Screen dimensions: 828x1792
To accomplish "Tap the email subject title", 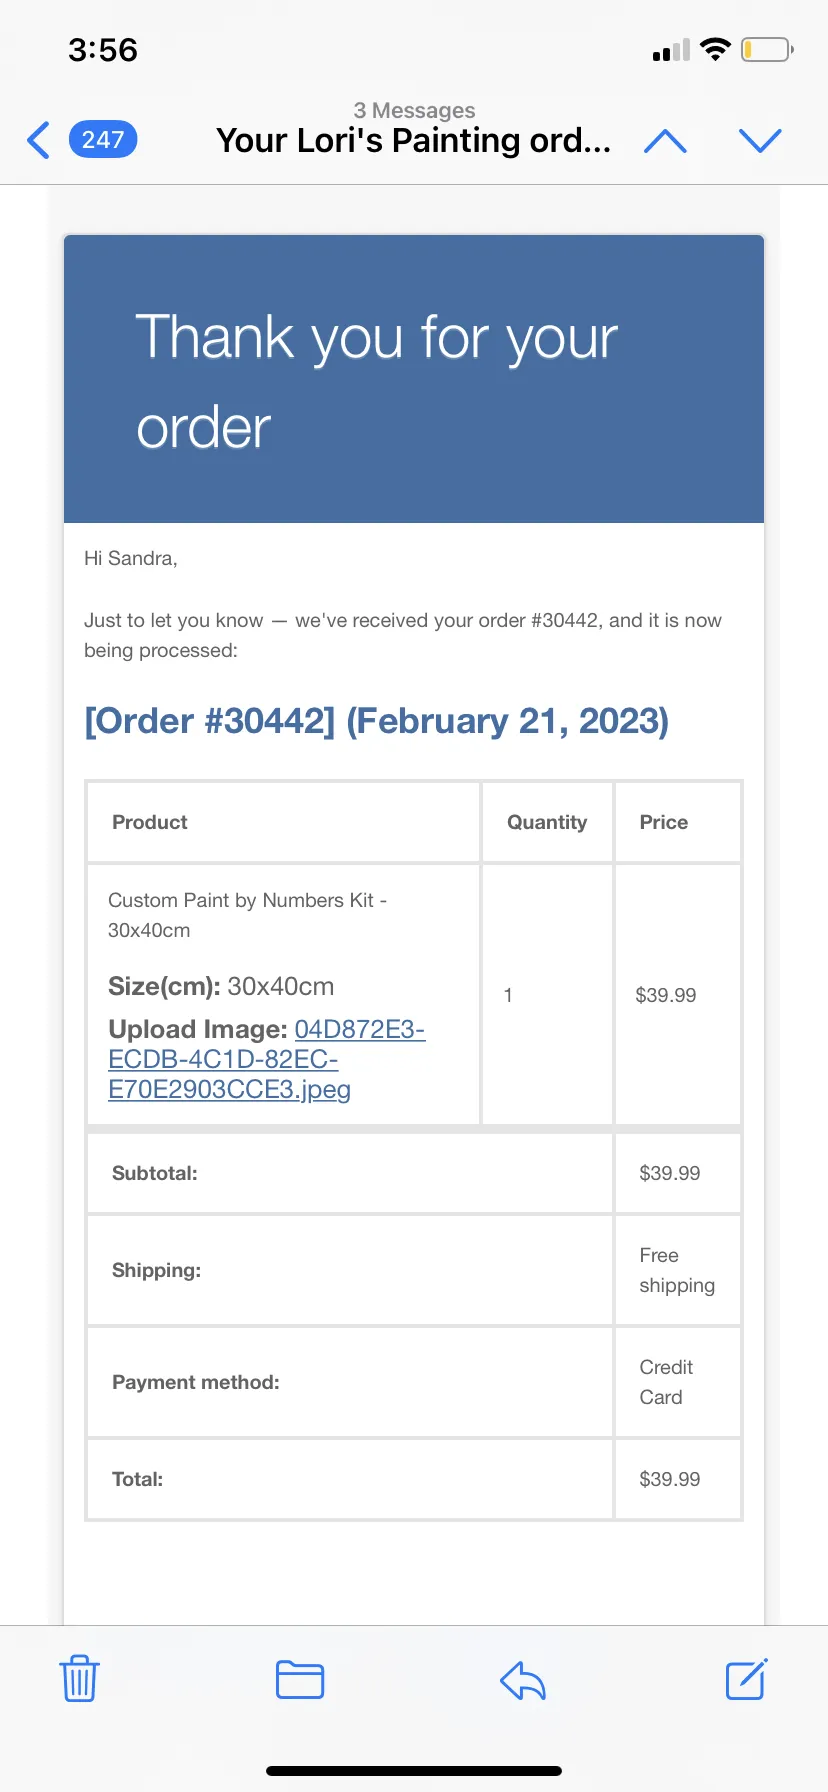I will click(413, 141).
